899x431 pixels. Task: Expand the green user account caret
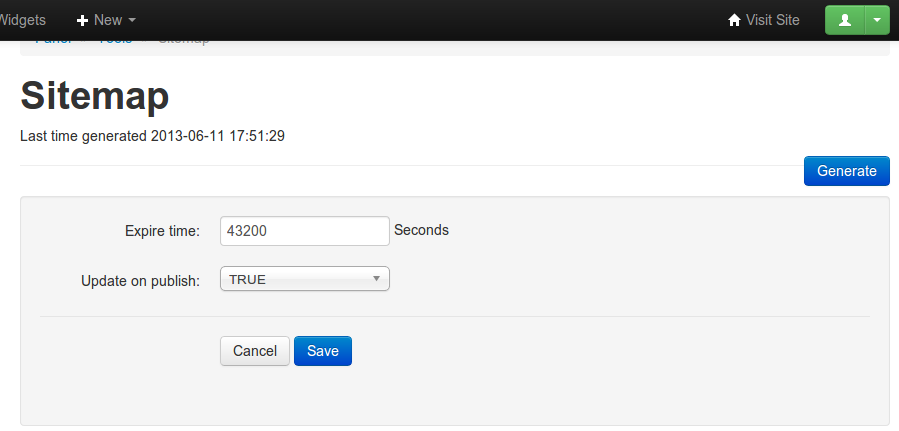(x=877, y=20)
